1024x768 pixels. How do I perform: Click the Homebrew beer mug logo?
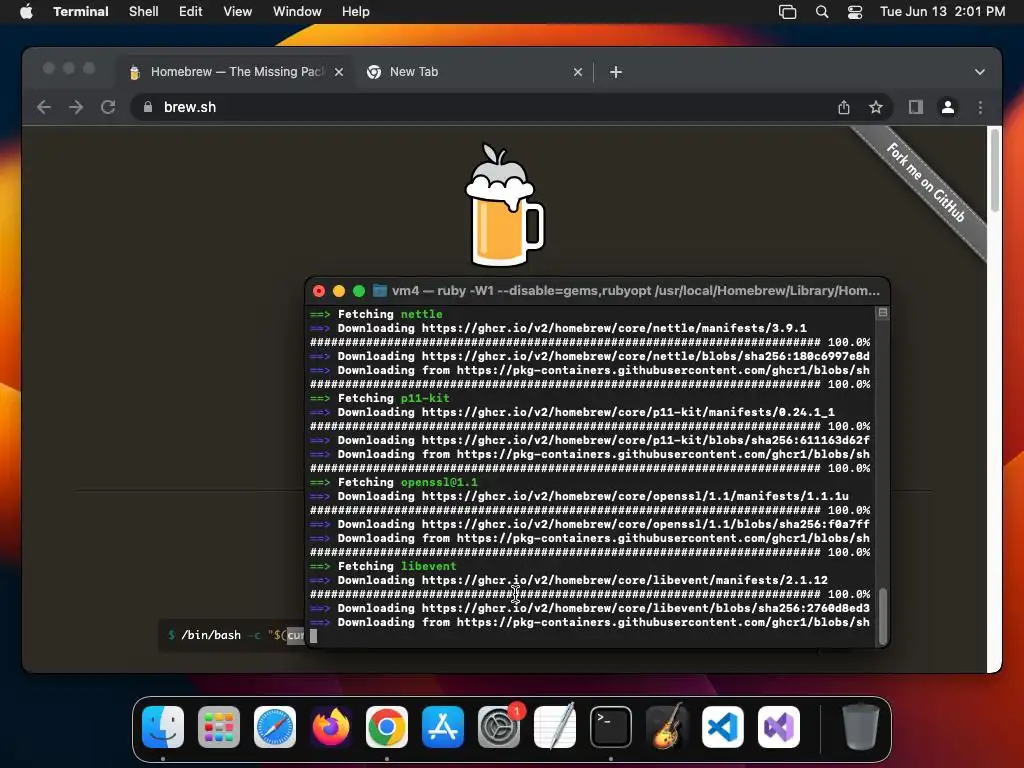point(504,205)
